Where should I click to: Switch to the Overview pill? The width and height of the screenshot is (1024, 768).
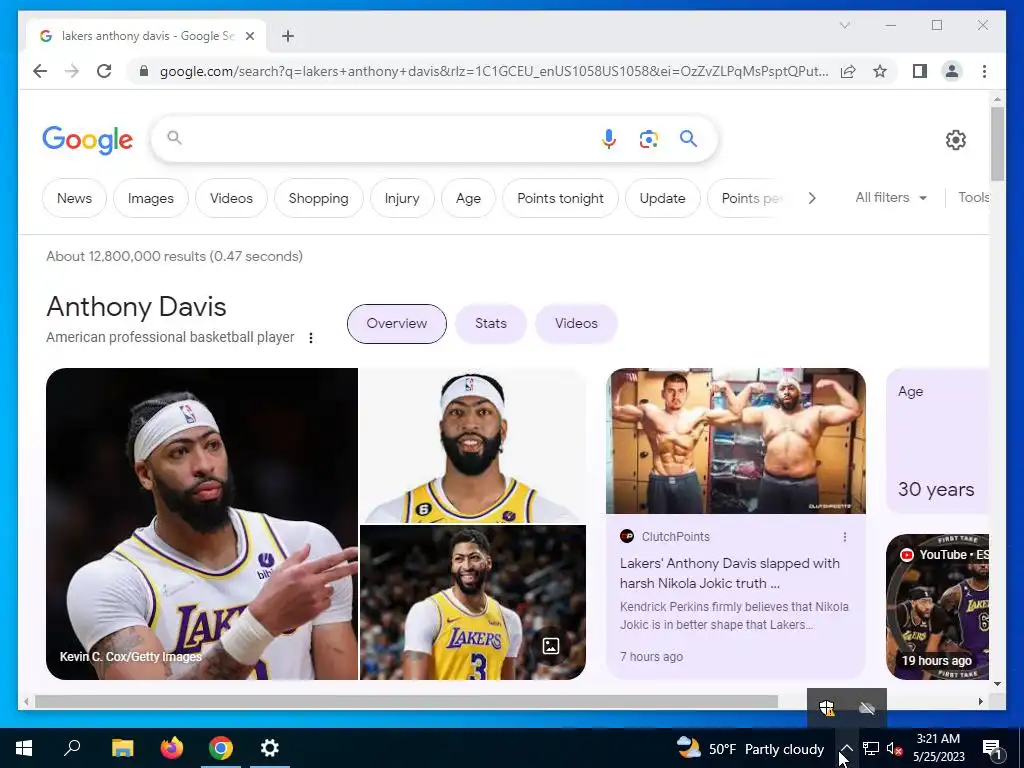396,323
